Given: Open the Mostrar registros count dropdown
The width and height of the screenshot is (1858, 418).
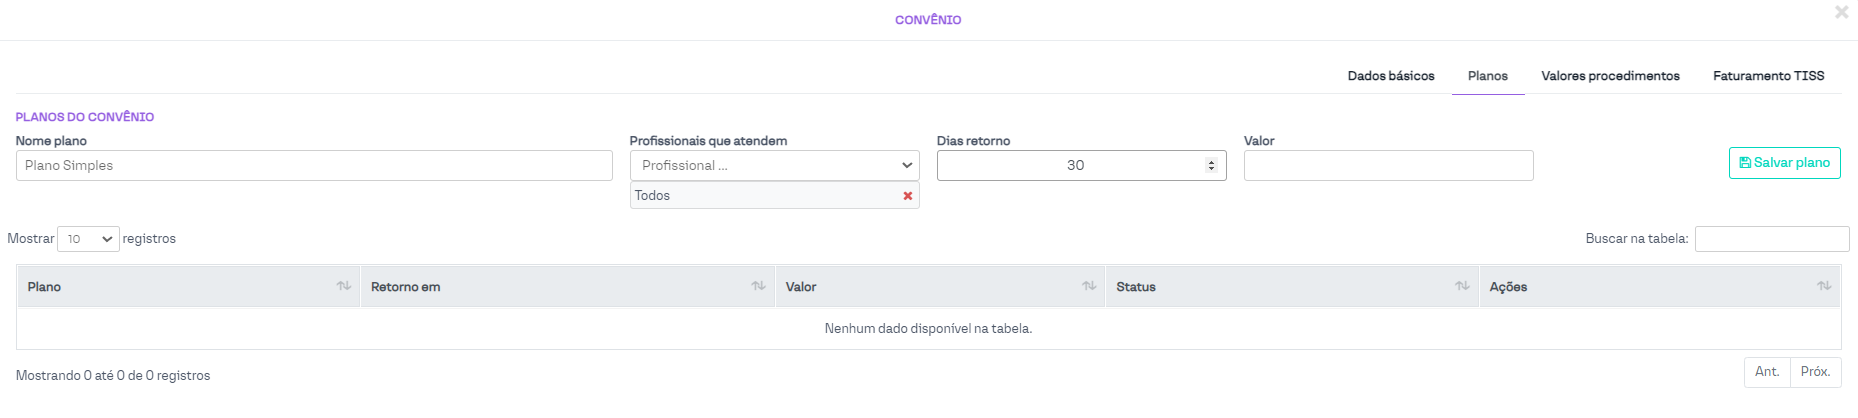Looking at the screenshot, I should click(x=88, y=239).
